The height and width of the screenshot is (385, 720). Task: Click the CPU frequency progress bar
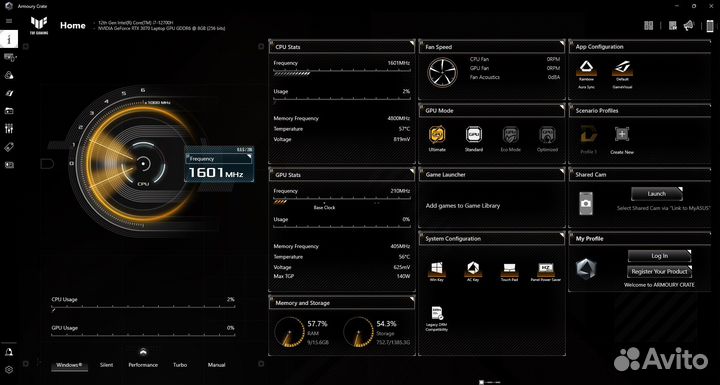(x=342, y=72)
